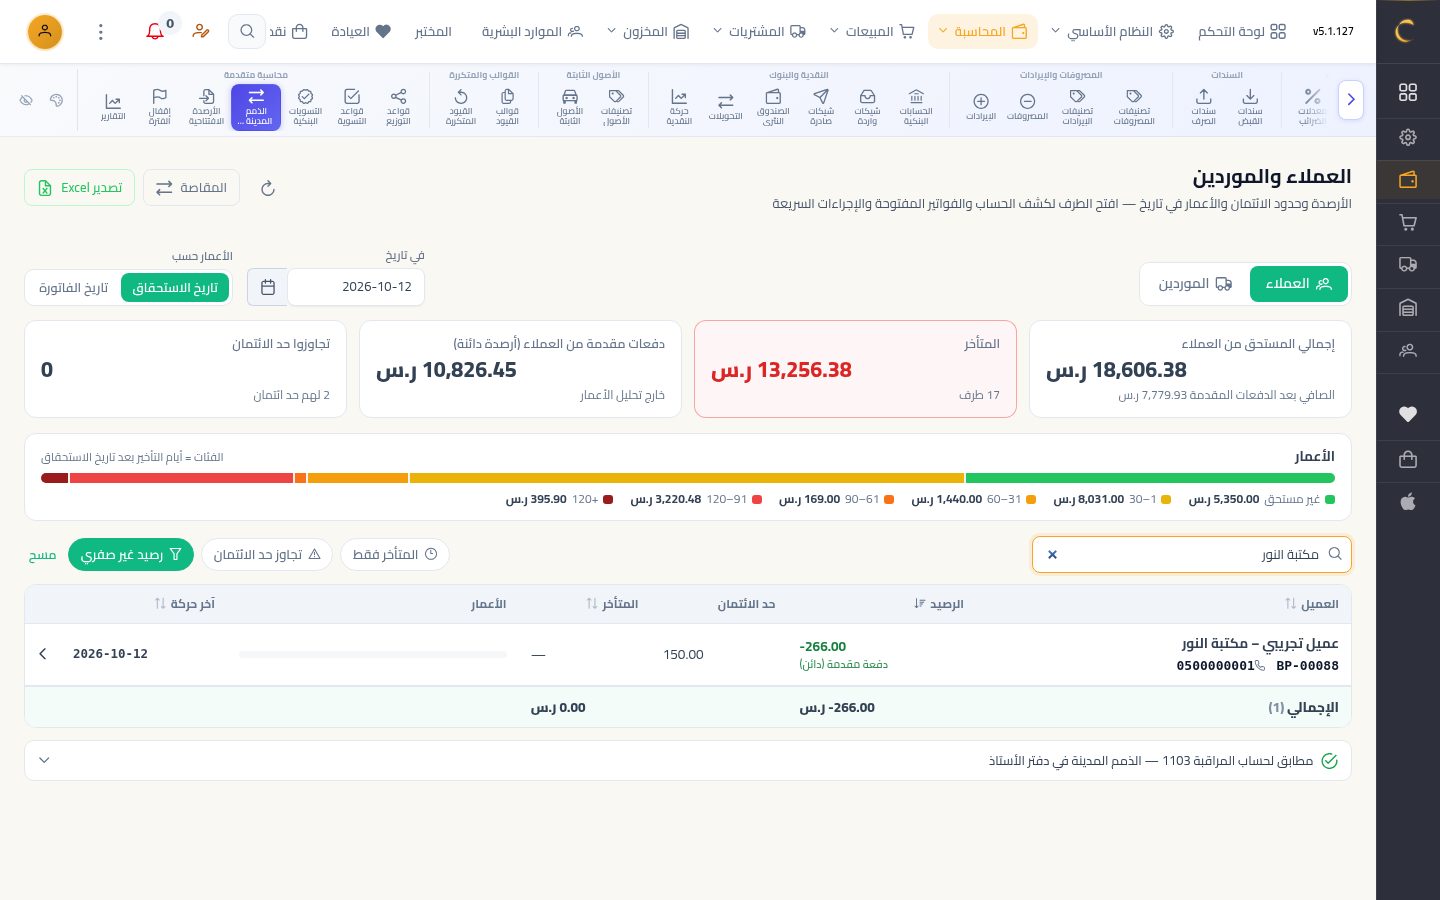Open لوحة التحكم dashboard menu item
This screenshot has width=1440, height=900.
click(1242, 32)
